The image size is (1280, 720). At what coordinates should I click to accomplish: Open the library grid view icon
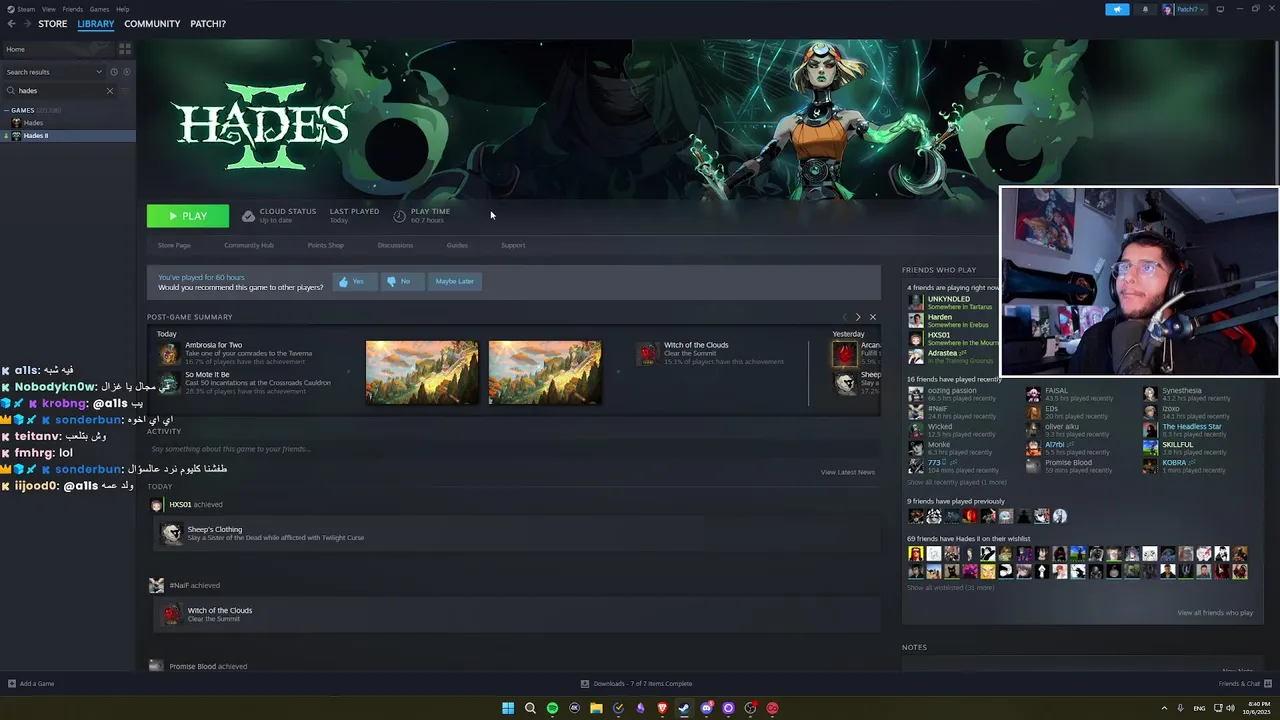[x=125, y=49]
